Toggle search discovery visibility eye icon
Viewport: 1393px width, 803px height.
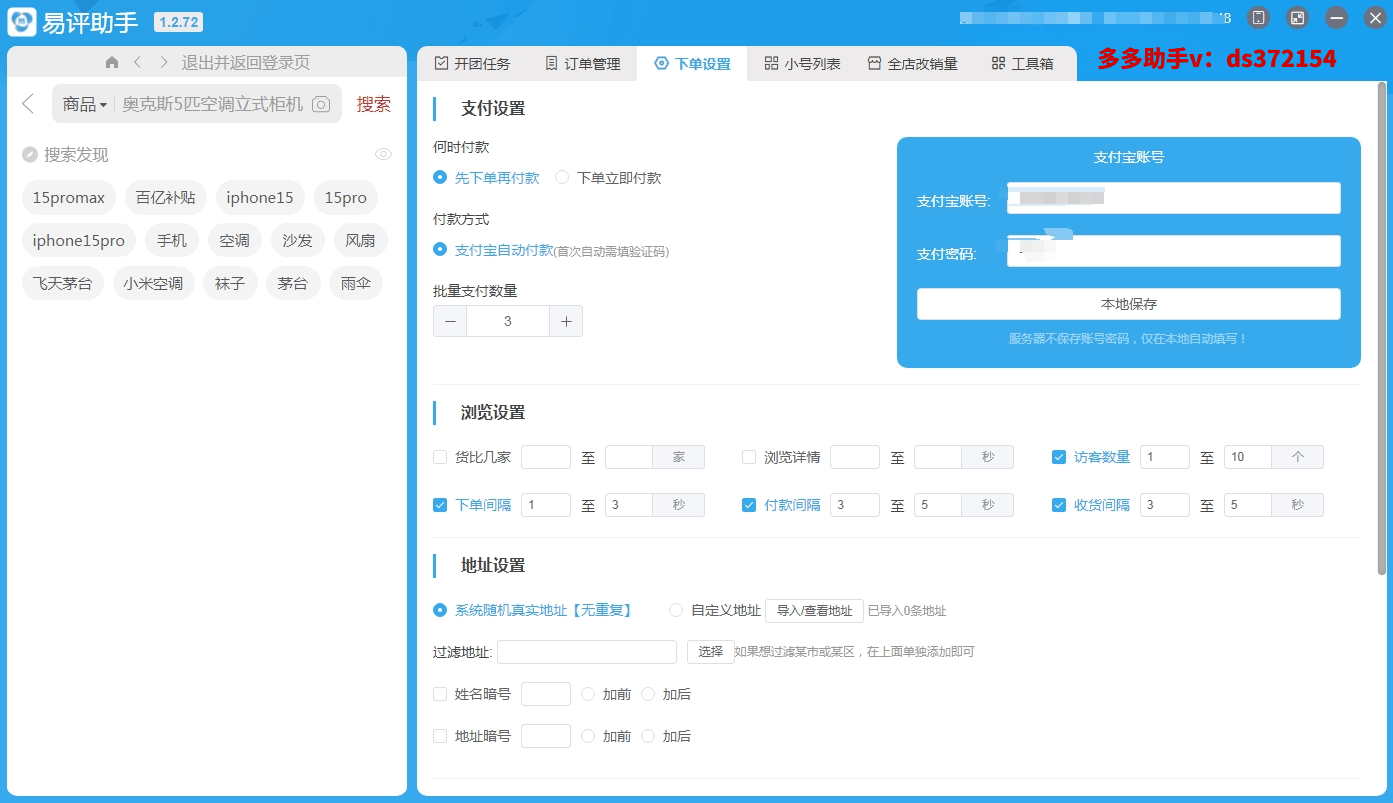click(x=383, y=154)
